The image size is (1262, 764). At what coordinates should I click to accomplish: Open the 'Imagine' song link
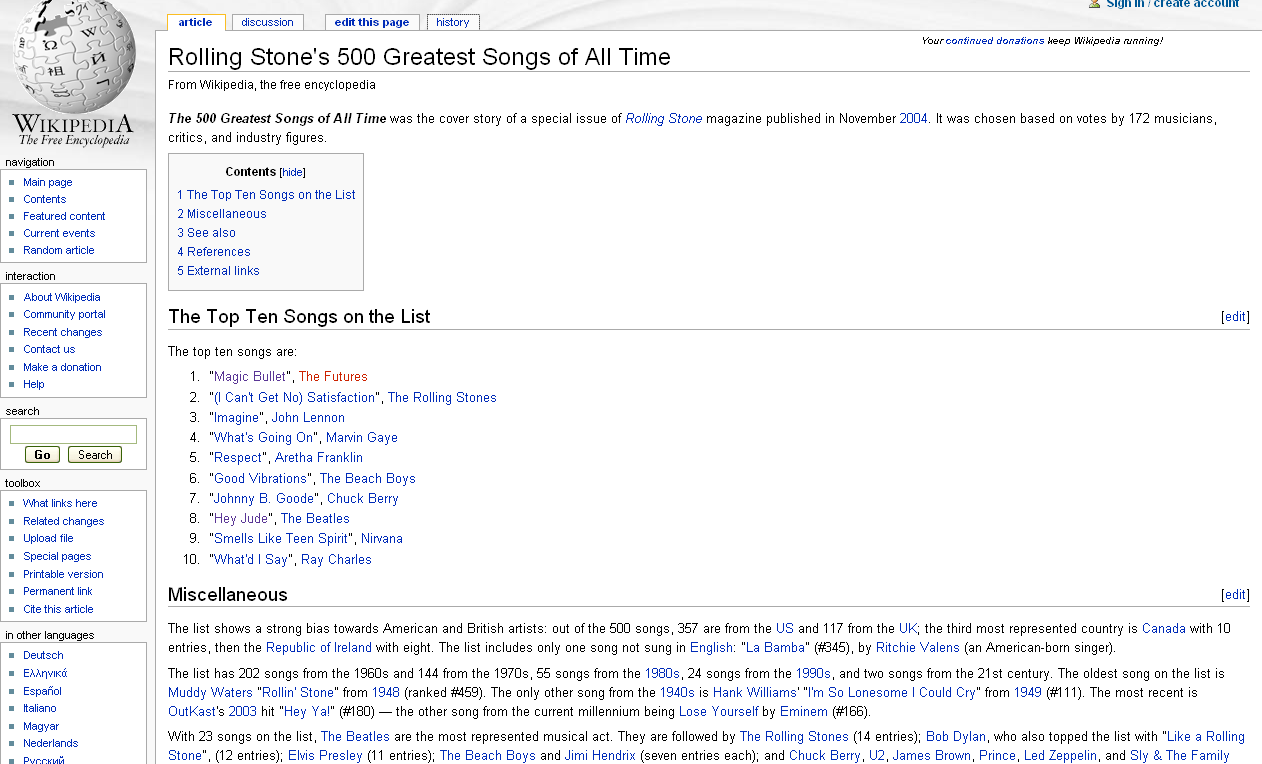click(236, 418)
